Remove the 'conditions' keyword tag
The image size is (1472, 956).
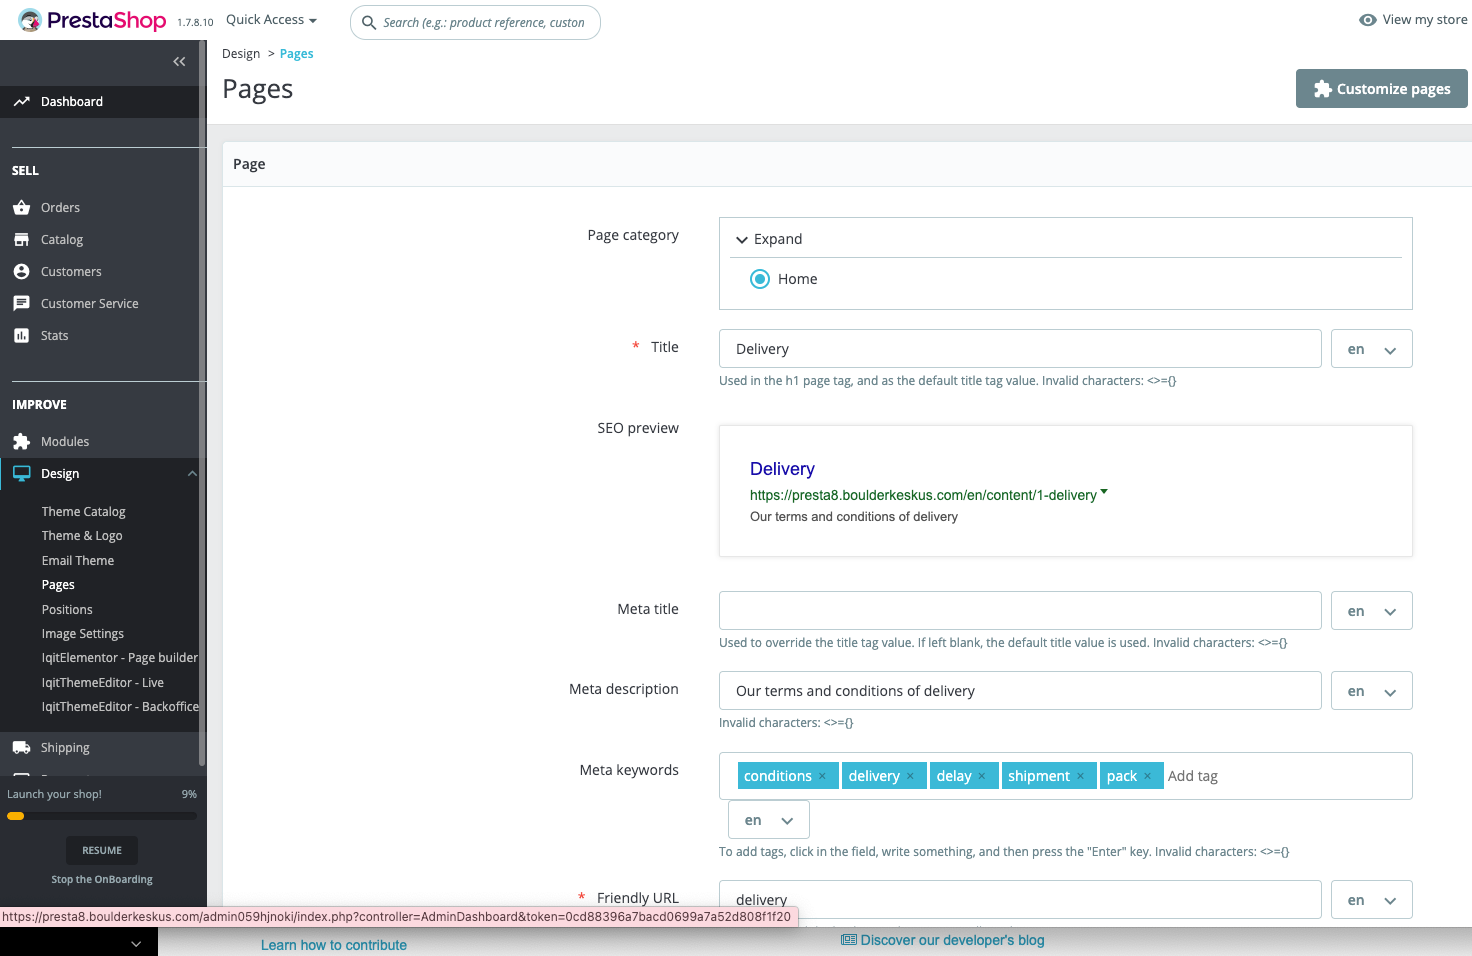click(x=822, y=776)
